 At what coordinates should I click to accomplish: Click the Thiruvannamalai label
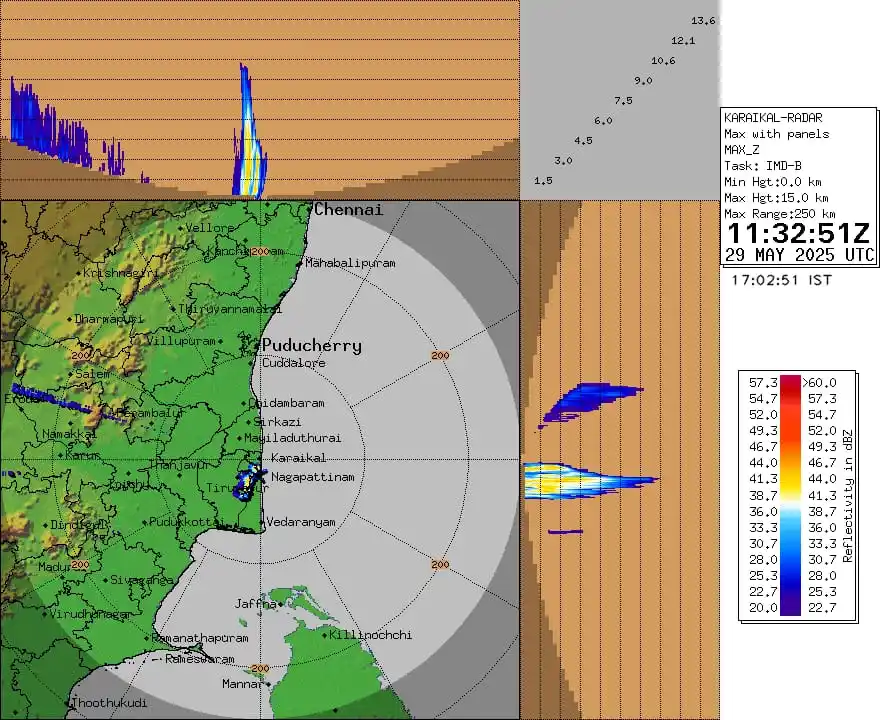[230, 309]
